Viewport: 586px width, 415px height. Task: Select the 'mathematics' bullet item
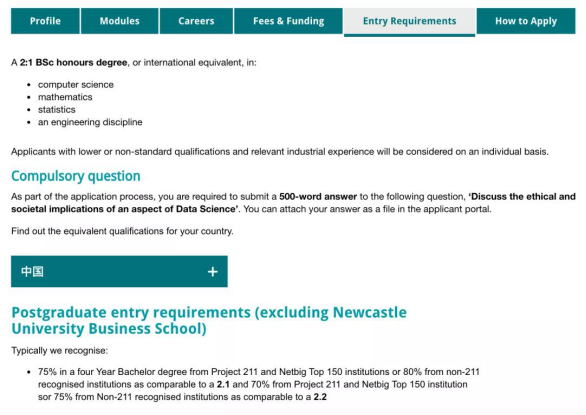tap(65, 97)
